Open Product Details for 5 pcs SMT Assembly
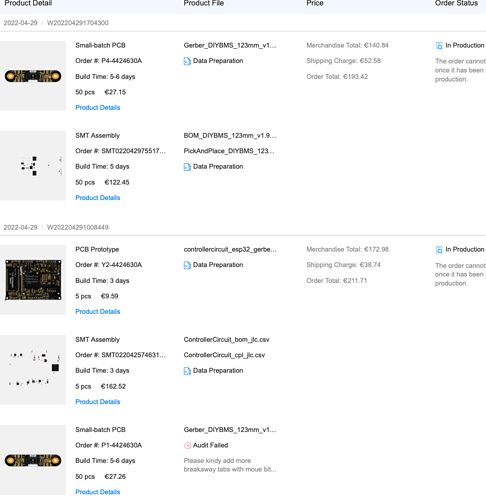Image resolution: width=486 pixels, height=499 pixels. (98, 402)
